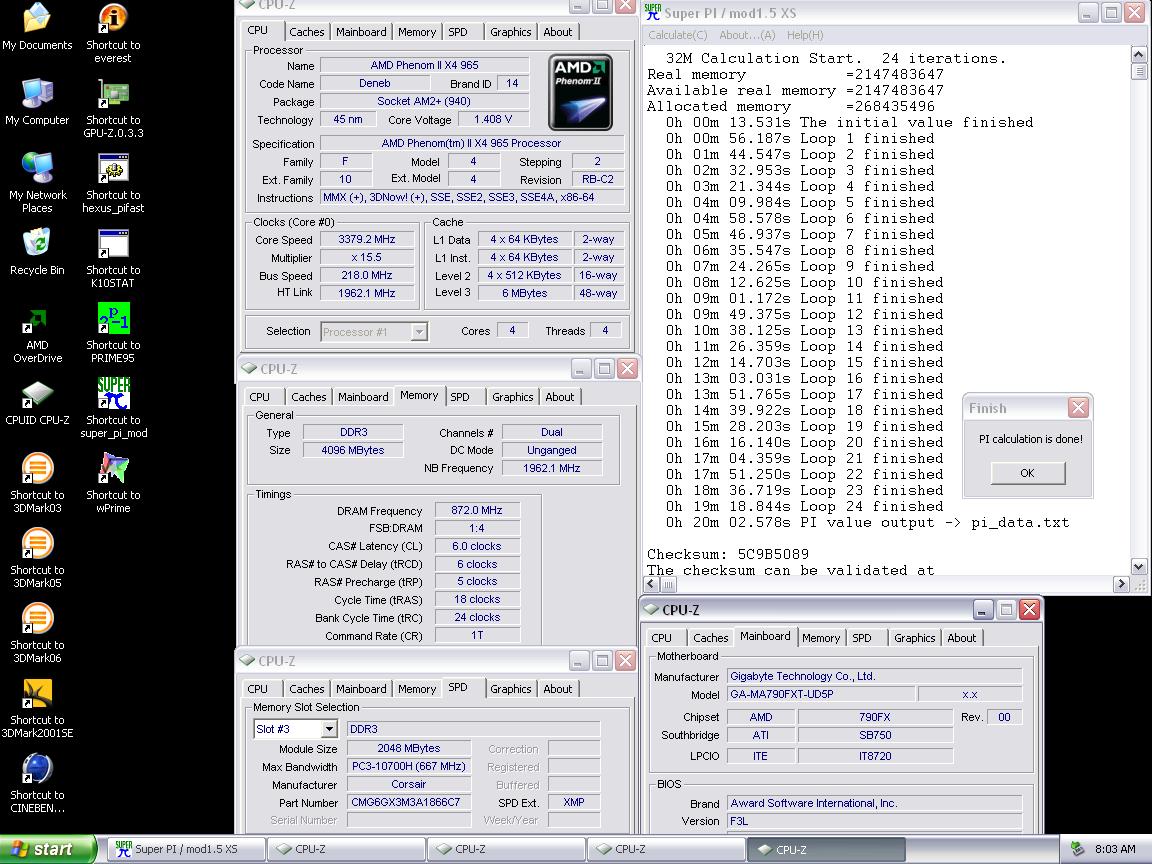The width and height of the screenshot is (1152, 864).
Task: Select the Shortcut to wPrime icon
Action: point(112,482)
